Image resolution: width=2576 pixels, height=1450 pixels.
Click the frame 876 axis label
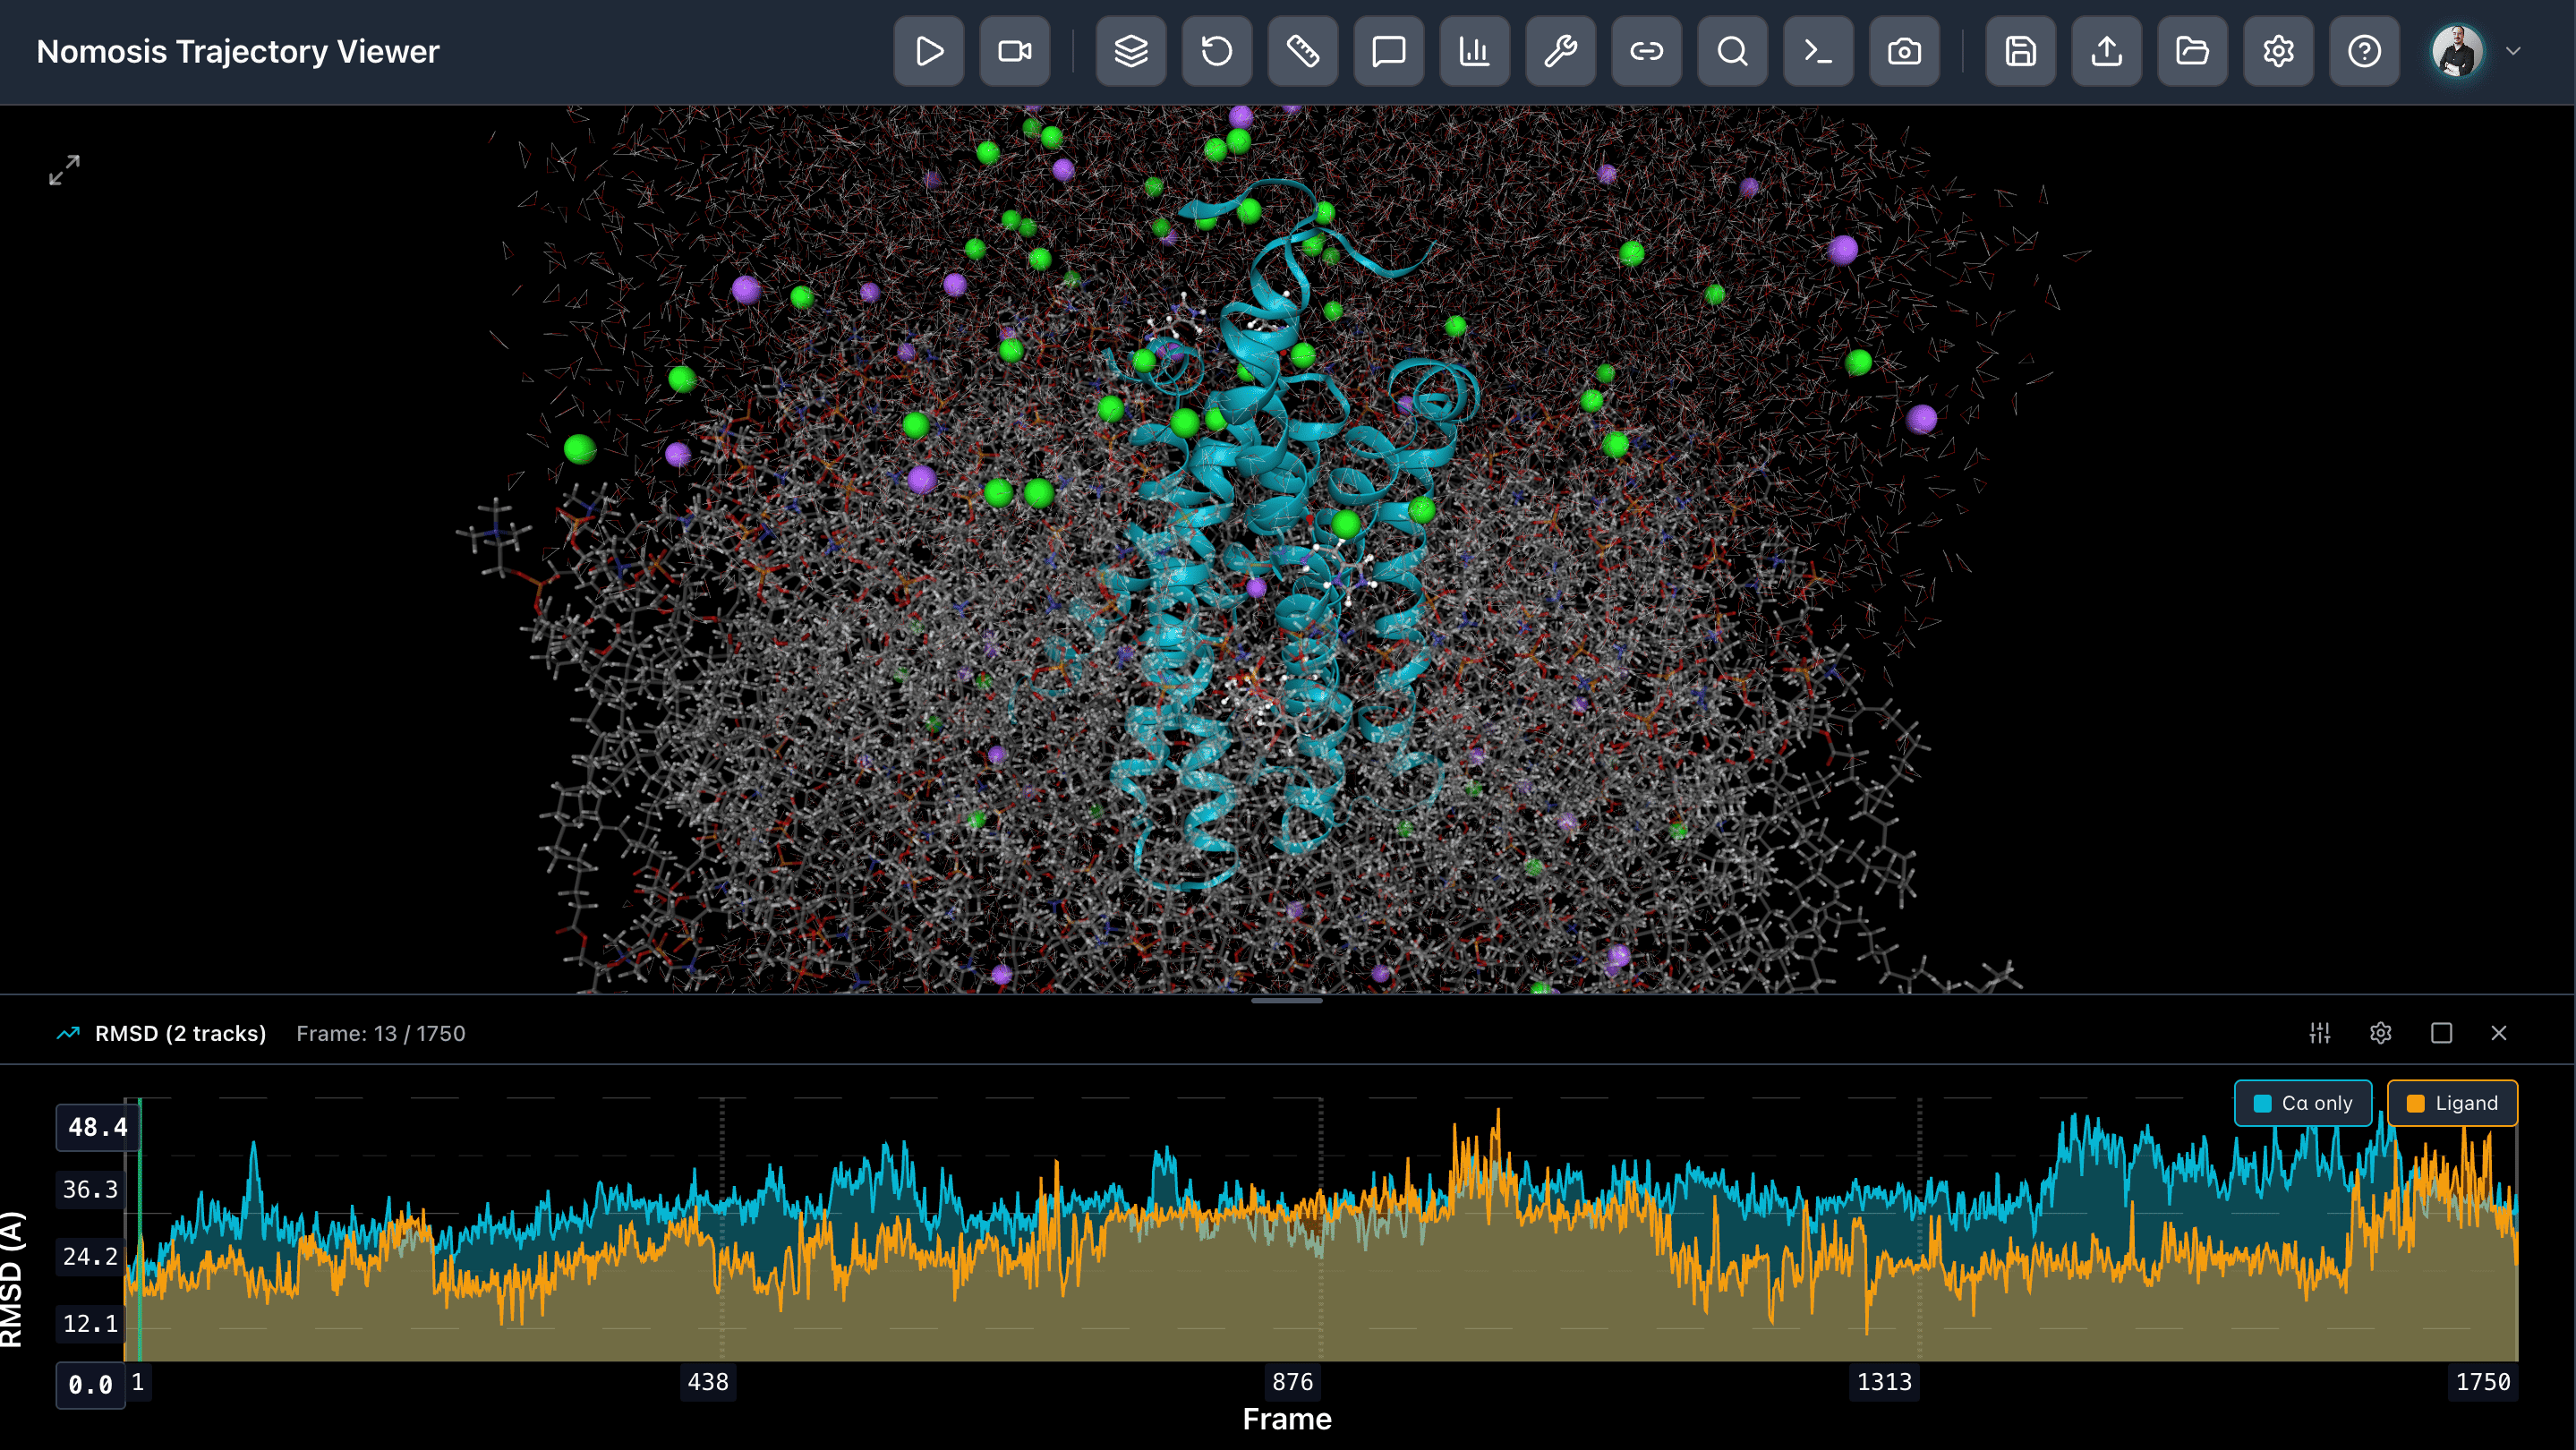click(1292, 1382)
